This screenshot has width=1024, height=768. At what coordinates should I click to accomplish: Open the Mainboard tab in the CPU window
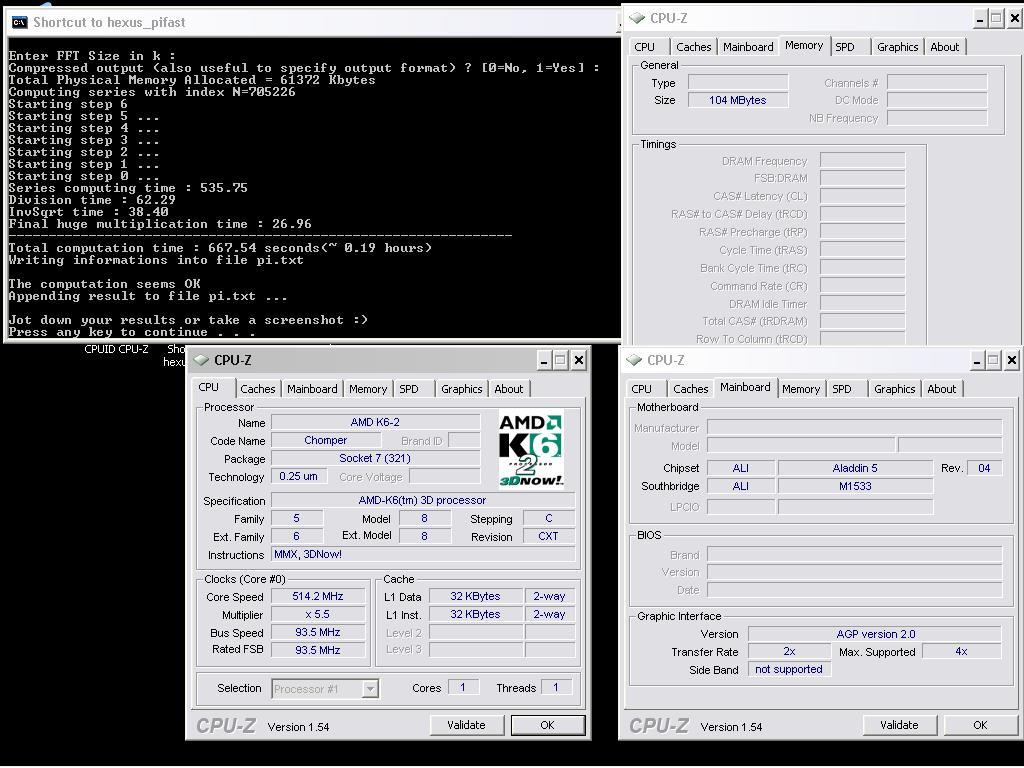tap(312, 389)
